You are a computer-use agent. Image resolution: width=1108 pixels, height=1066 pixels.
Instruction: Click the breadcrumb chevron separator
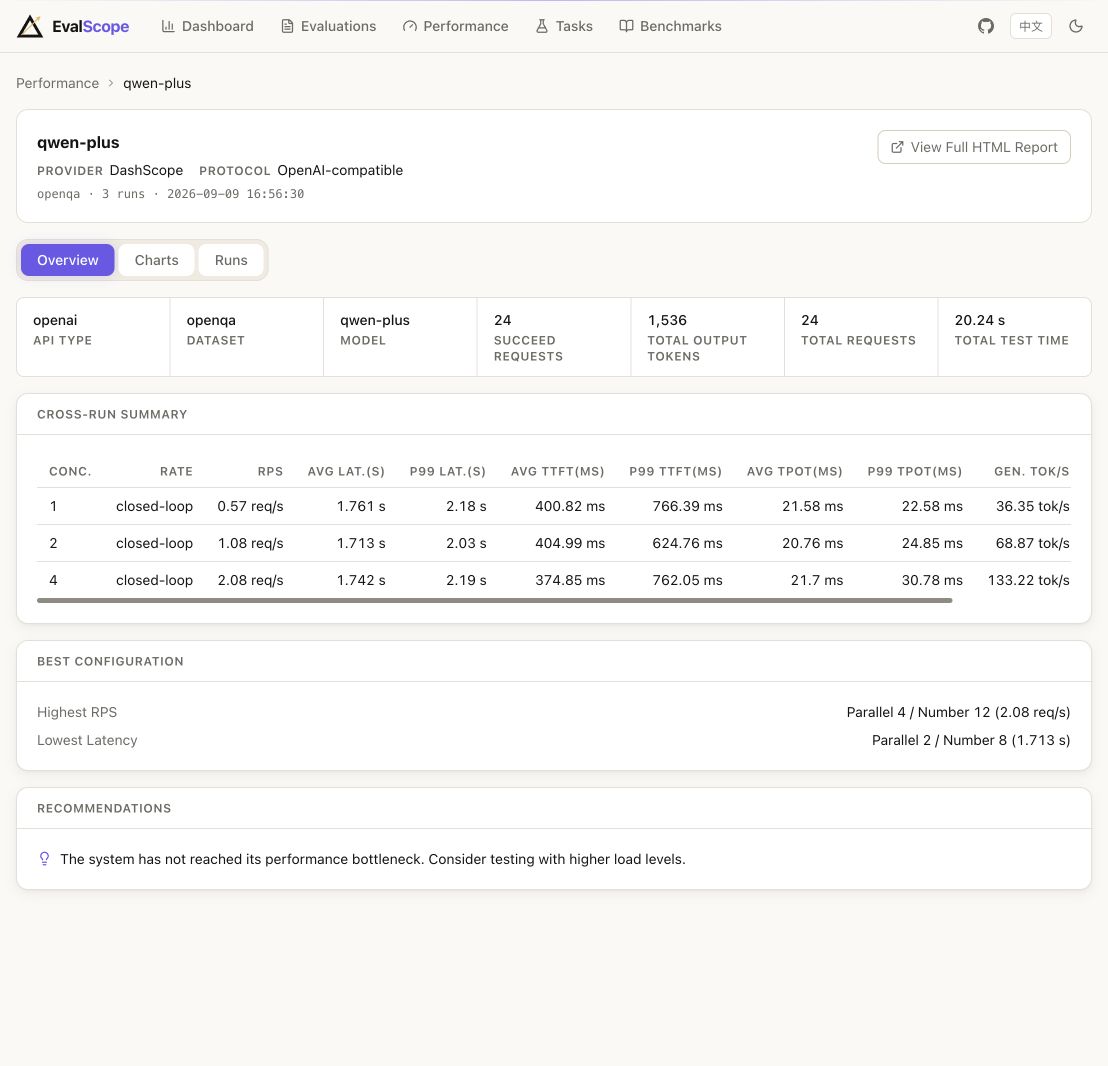111,83
